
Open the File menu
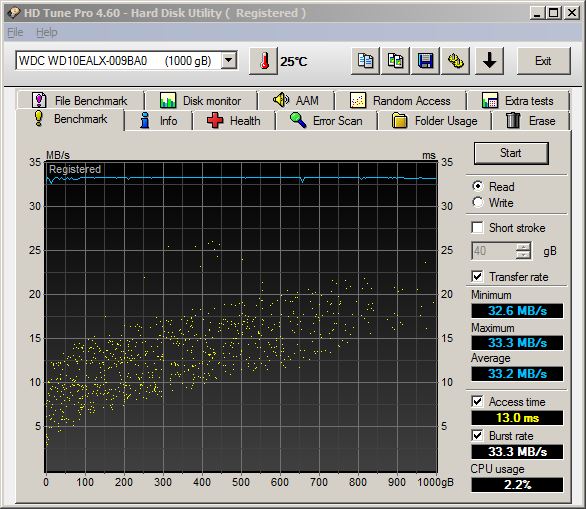15,33
